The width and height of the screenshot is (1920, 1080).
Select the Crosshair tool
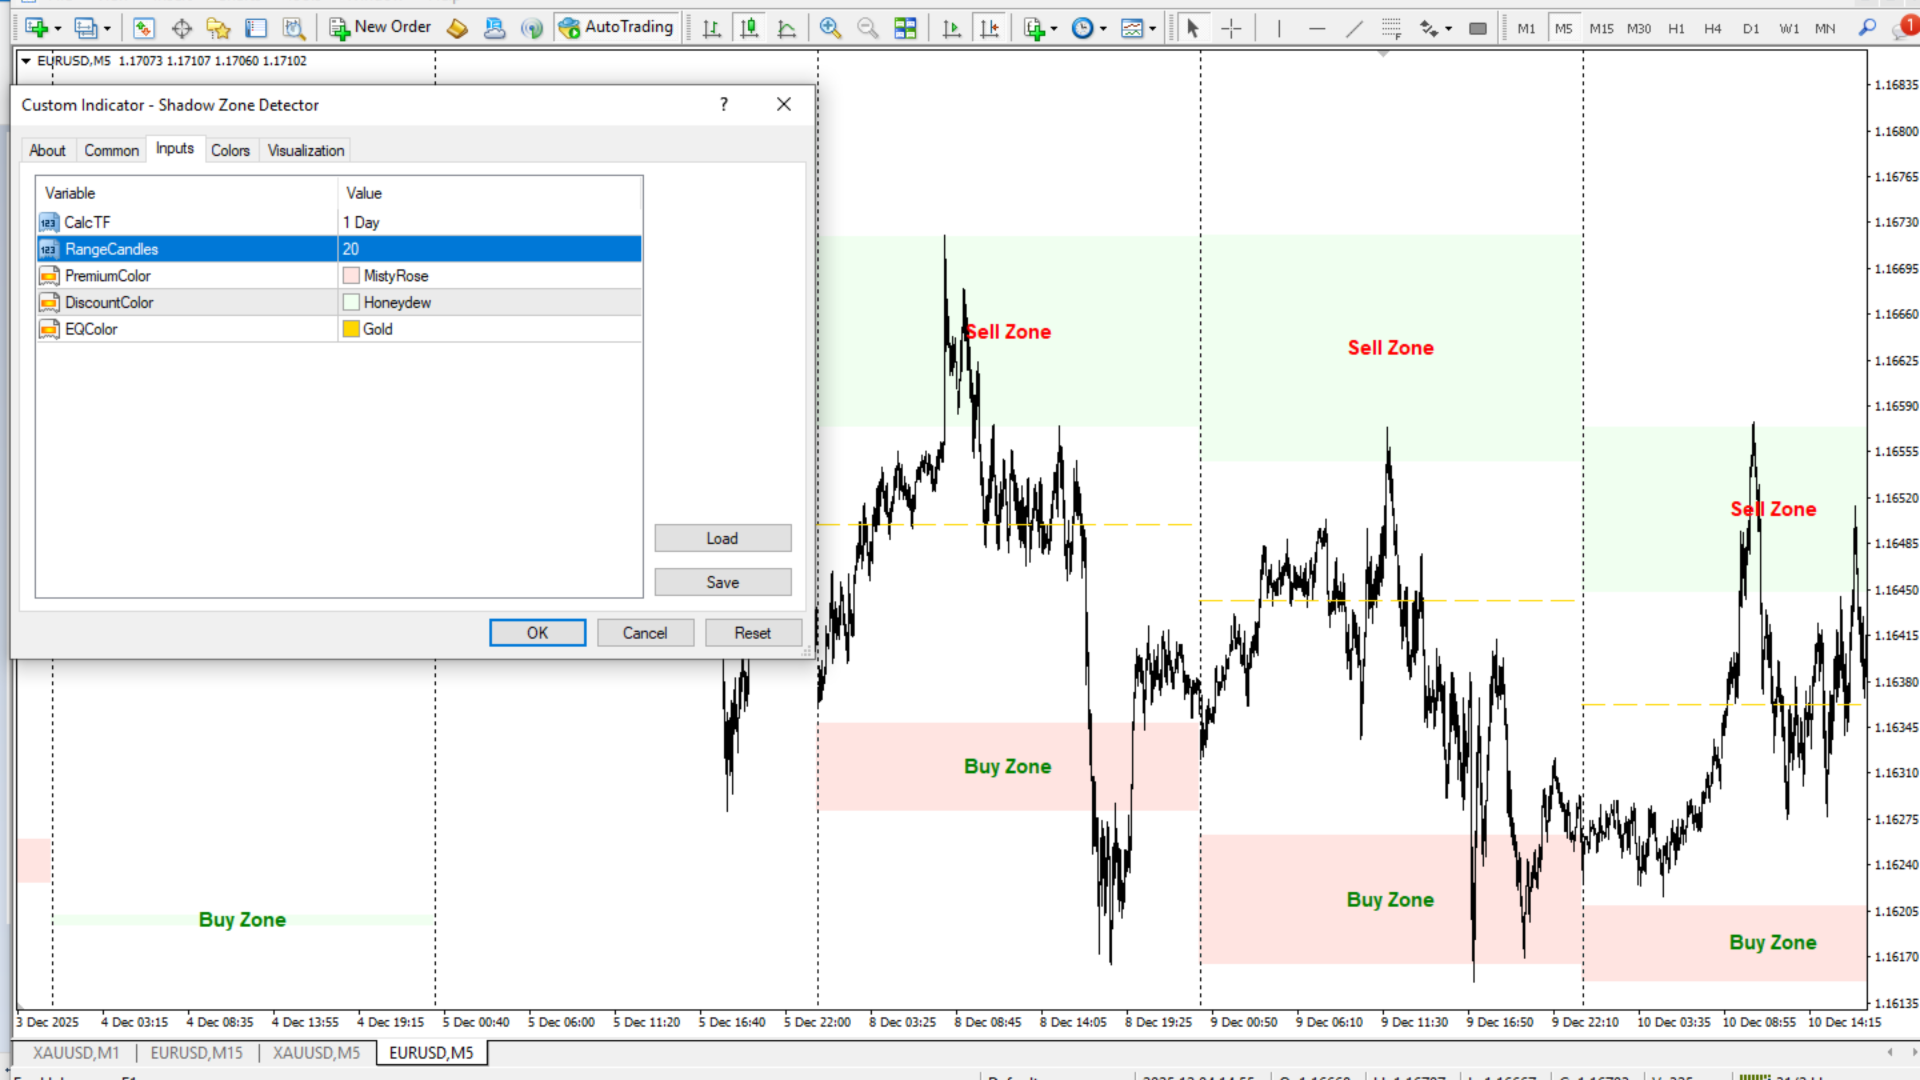(1231, 28)
